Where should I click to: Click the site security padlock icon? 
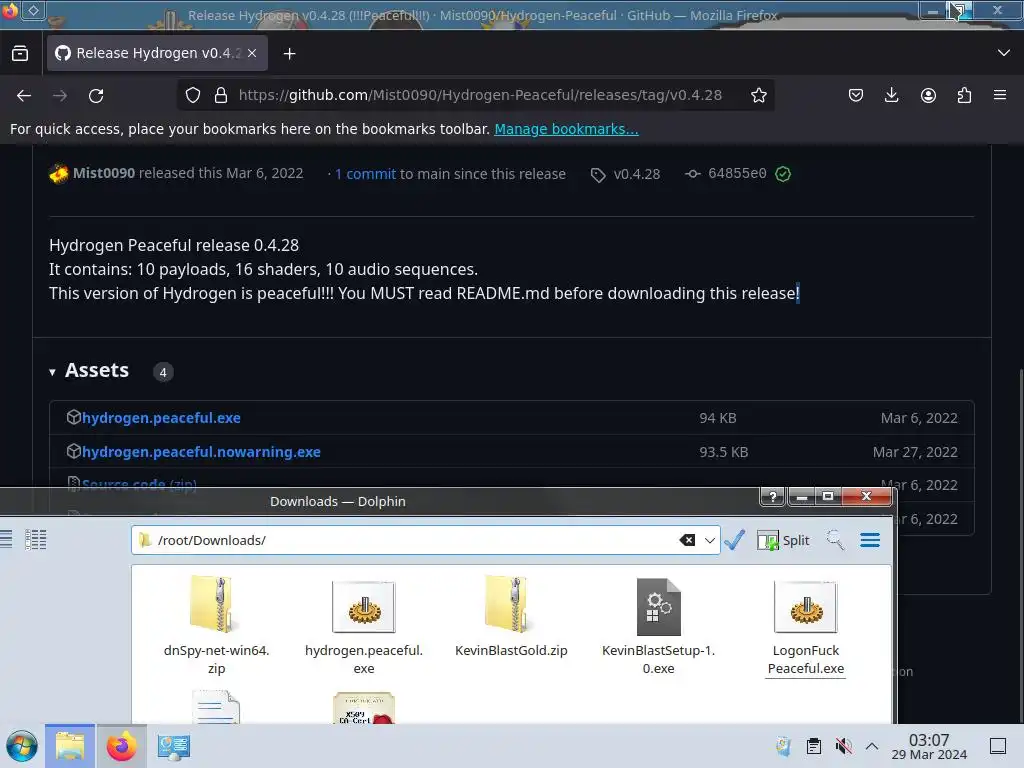pyautogui.click(x=221, y=95)
